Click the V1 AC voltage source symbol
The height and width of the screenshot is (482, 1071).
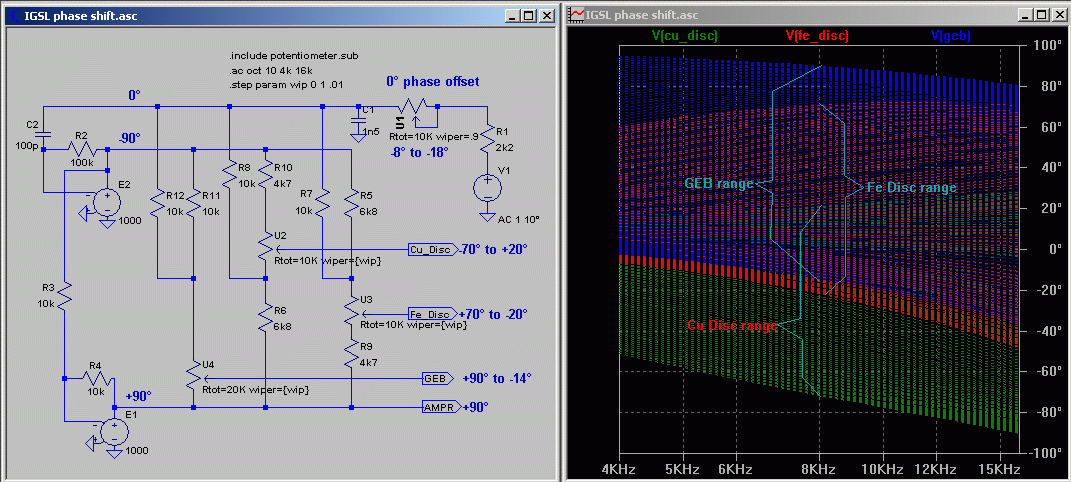click(487, 187)
